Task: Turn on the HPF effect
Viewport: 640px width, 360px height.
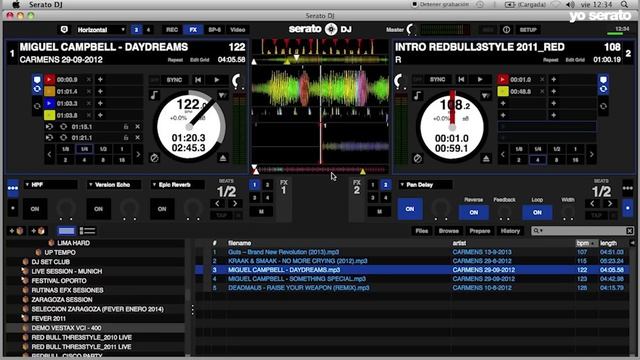Action: 35,209
